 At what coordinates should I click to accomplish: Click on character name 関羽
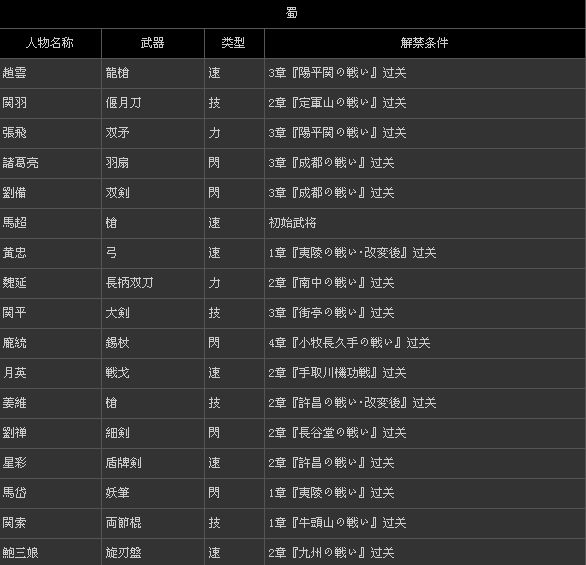coord(15,103)
